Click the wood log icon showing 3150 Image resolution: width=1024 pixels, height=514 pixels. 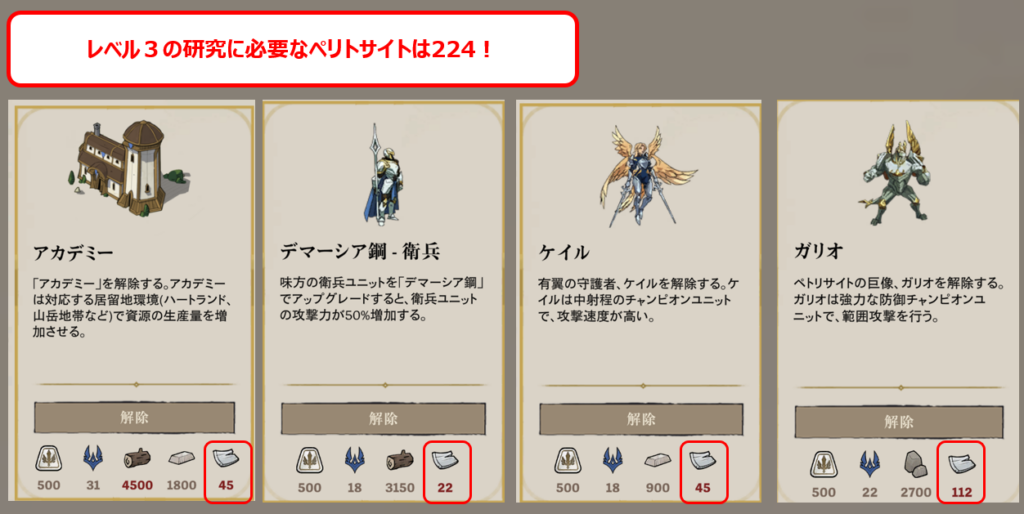(400, 460)
